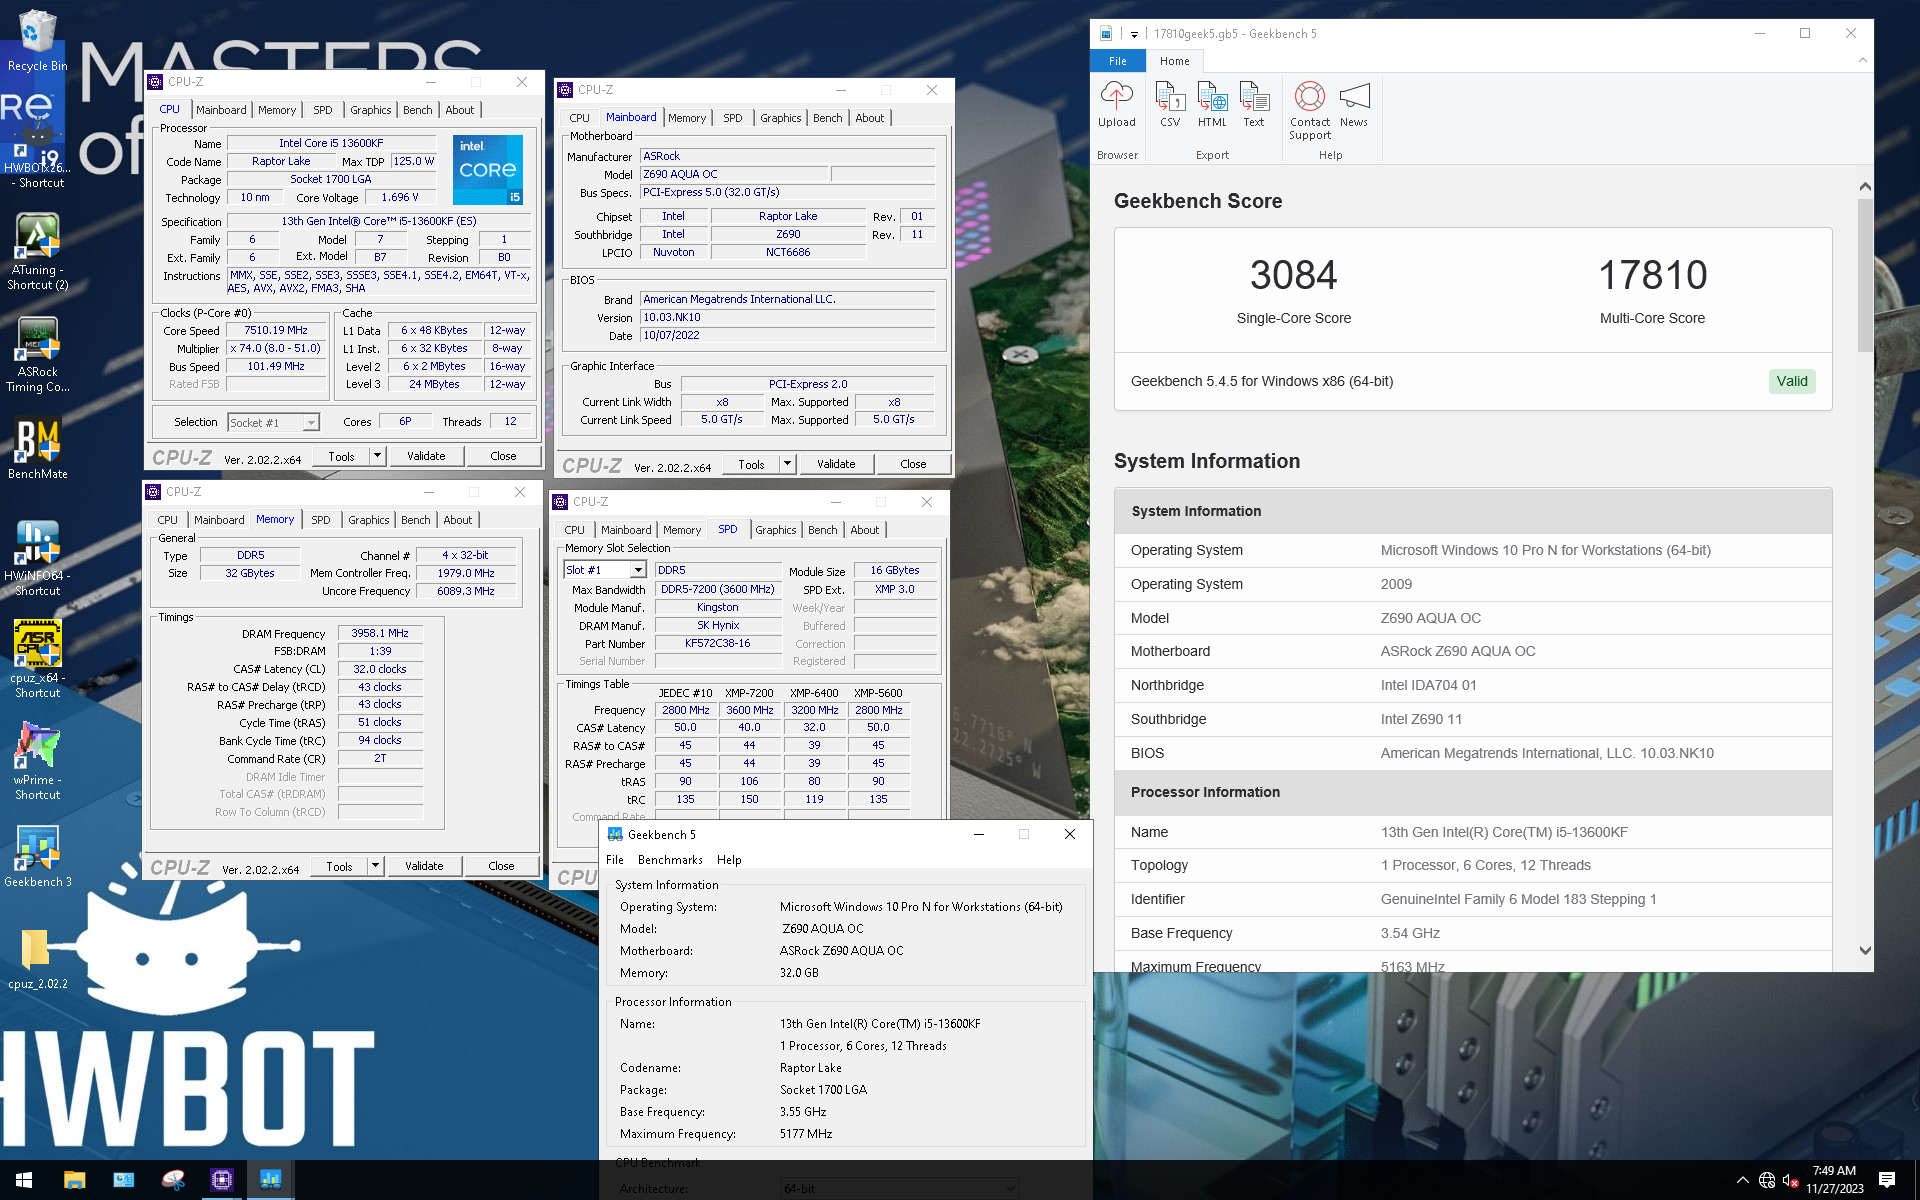The image size is (1920, 1200).
Task: Launch wPrime shortcut on desktop
Action: pyautogui.click(x=37, y=762)
